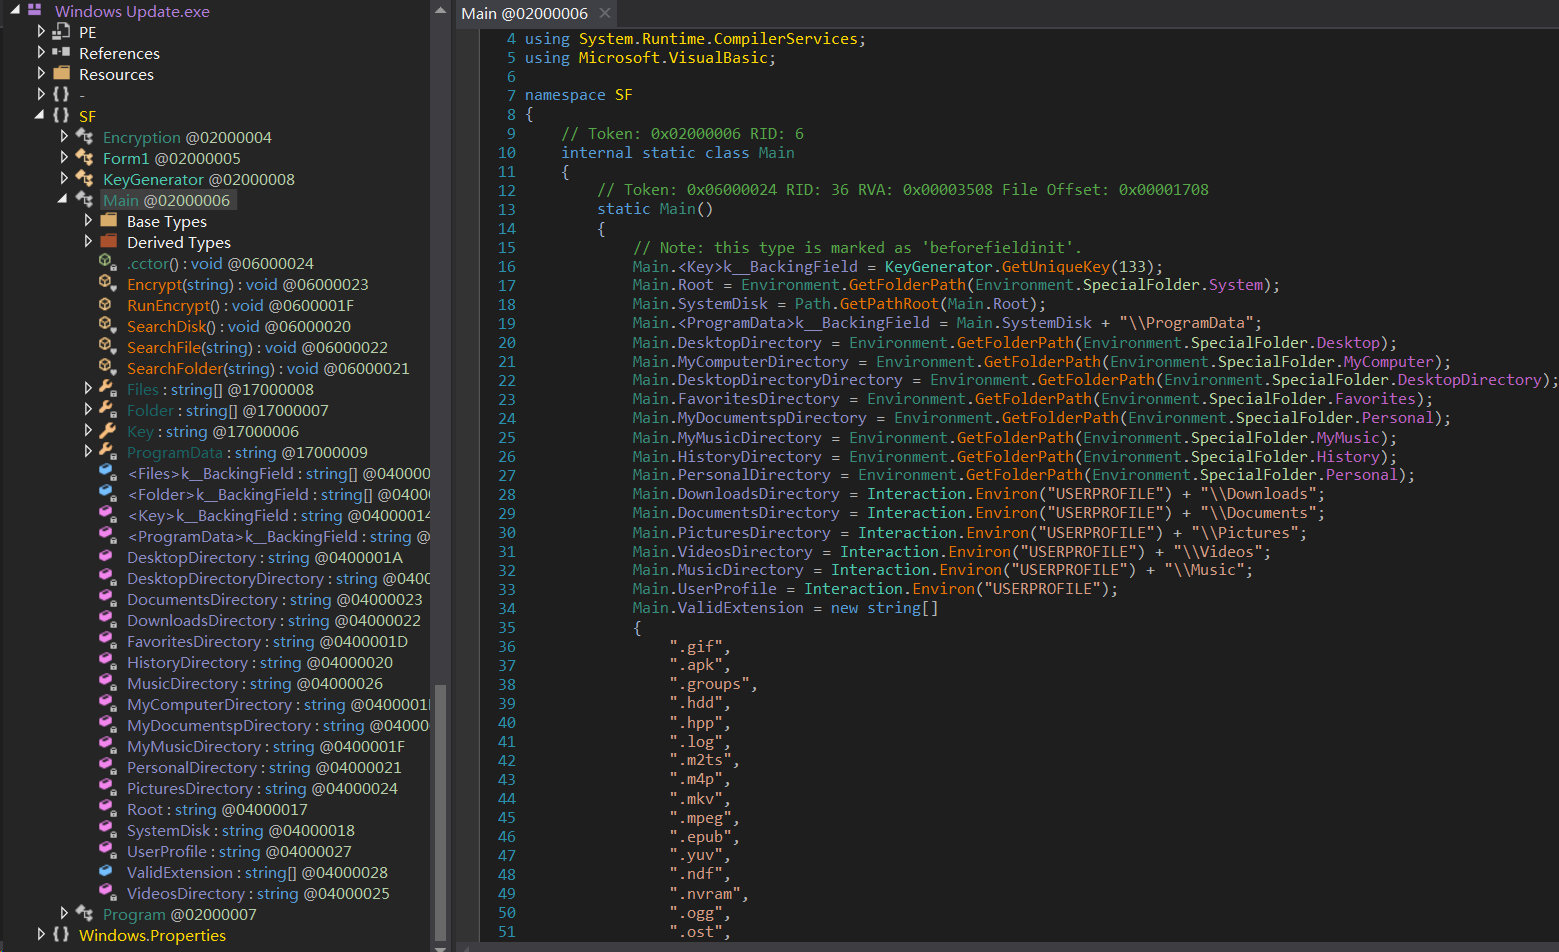The image size is (1559, 952).
Task: Select Encrypt(string) method in tree
Action: click(247, 284)
